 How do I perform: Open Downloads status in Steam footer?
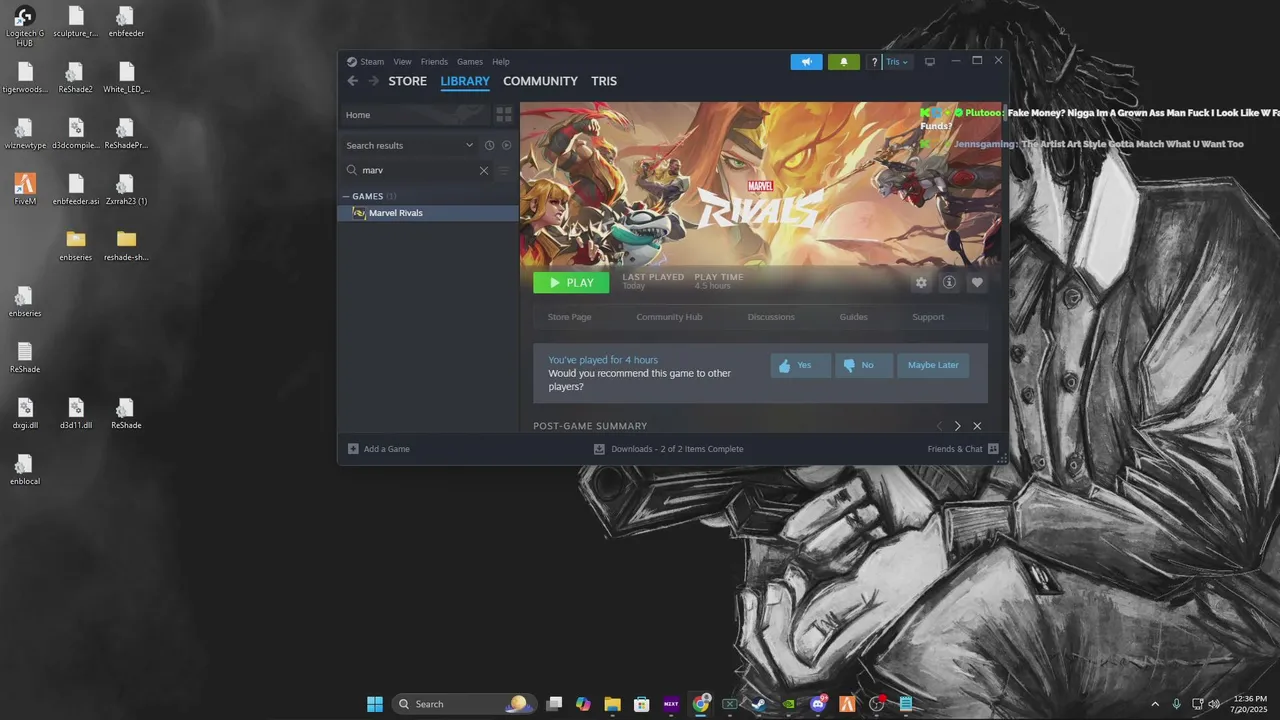(x=668, y=449)
